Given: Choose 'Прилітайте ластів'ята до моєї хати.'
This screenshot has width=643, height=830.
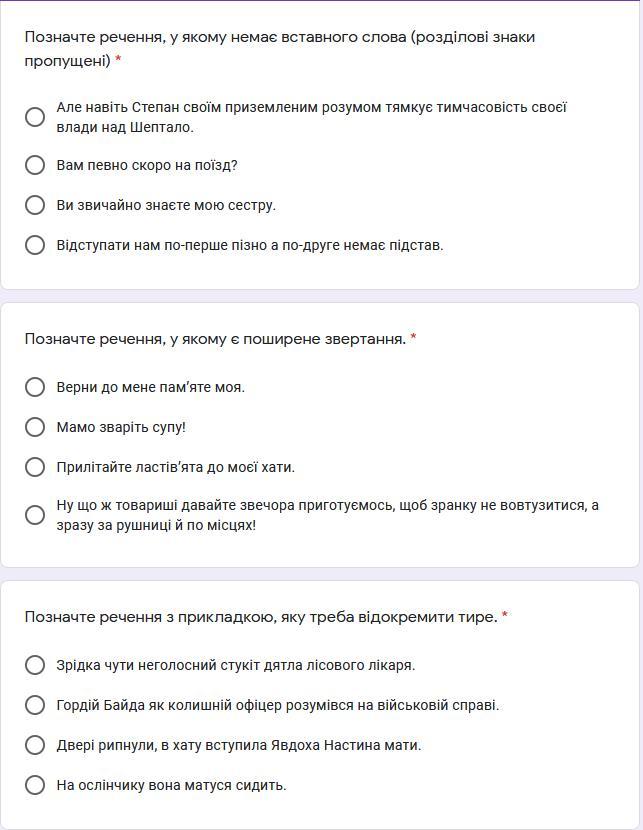Looking at the screenshot, I should pyautogui.click(x=35, y=467).
